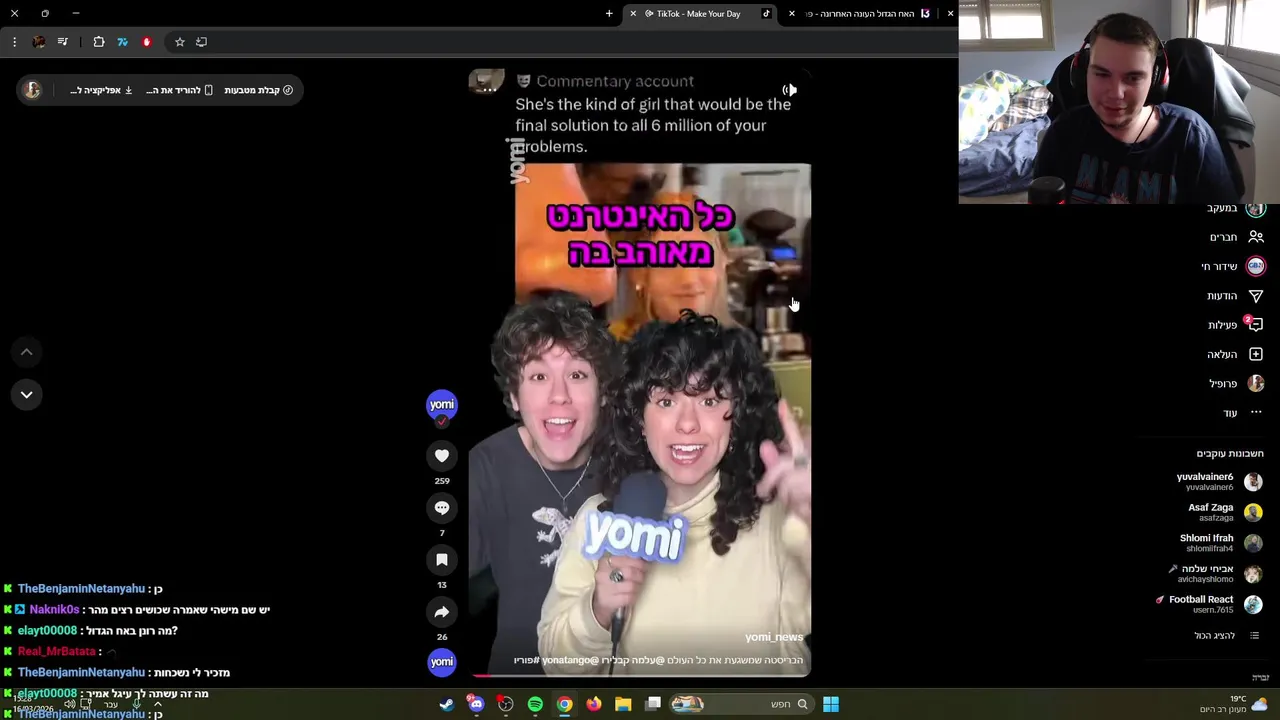Screen dimensions: 1280x720
Task: Open browser three-dot menu
Action: tap(14, 42)
